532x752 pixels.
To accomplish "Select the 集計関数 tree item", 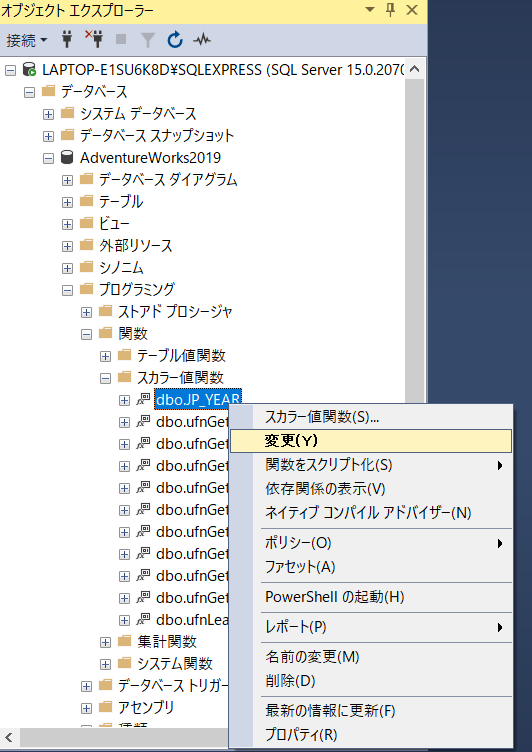I will pyautogui.click(x=167, y=642).
